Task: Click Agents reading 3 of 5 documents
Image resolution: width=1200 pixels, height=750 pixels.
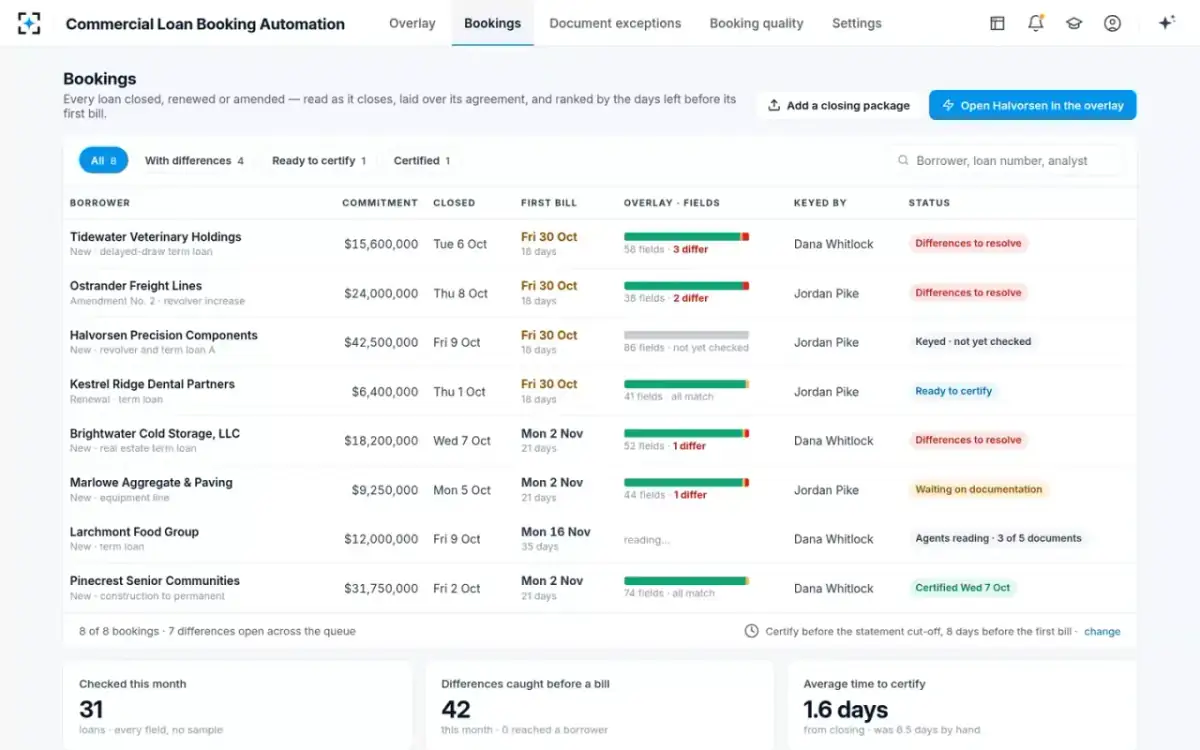Action: [x=998, y=538]
